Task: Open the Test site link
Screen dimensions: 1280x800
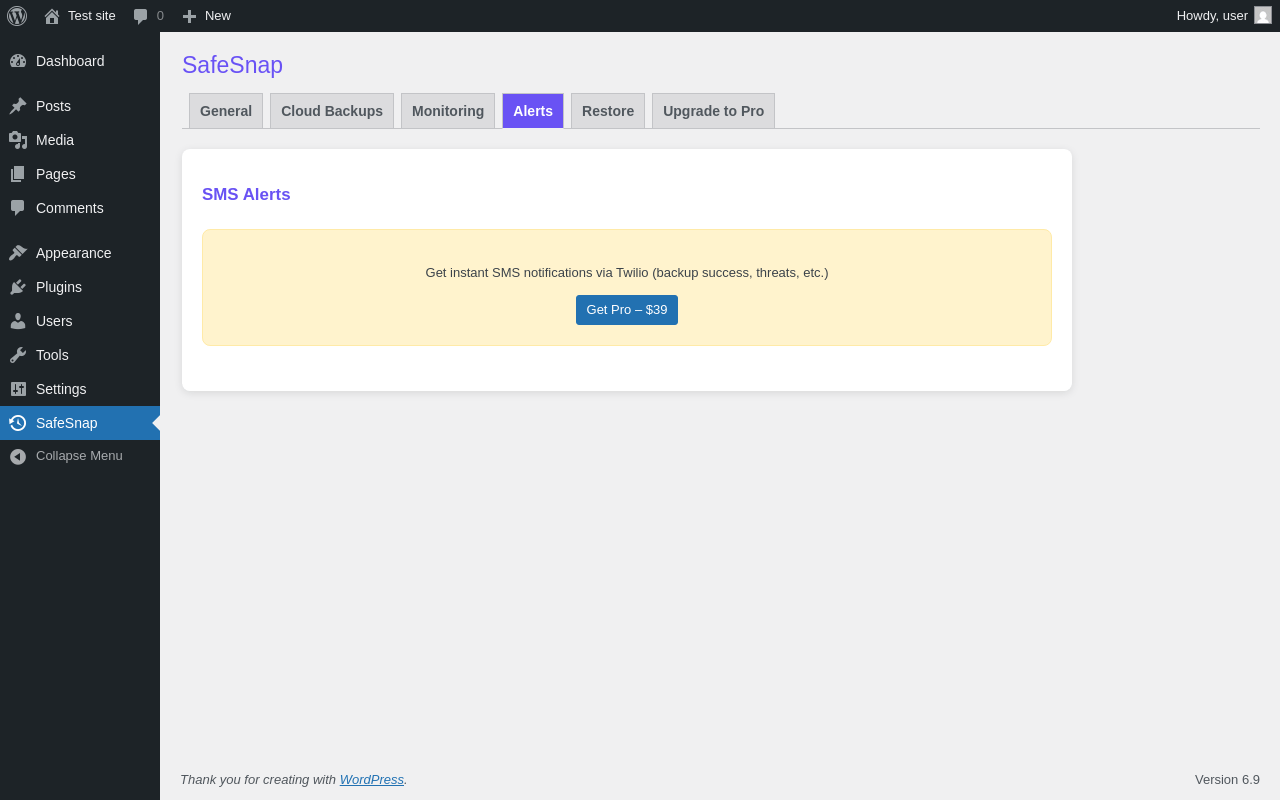Action: [92, 16]
